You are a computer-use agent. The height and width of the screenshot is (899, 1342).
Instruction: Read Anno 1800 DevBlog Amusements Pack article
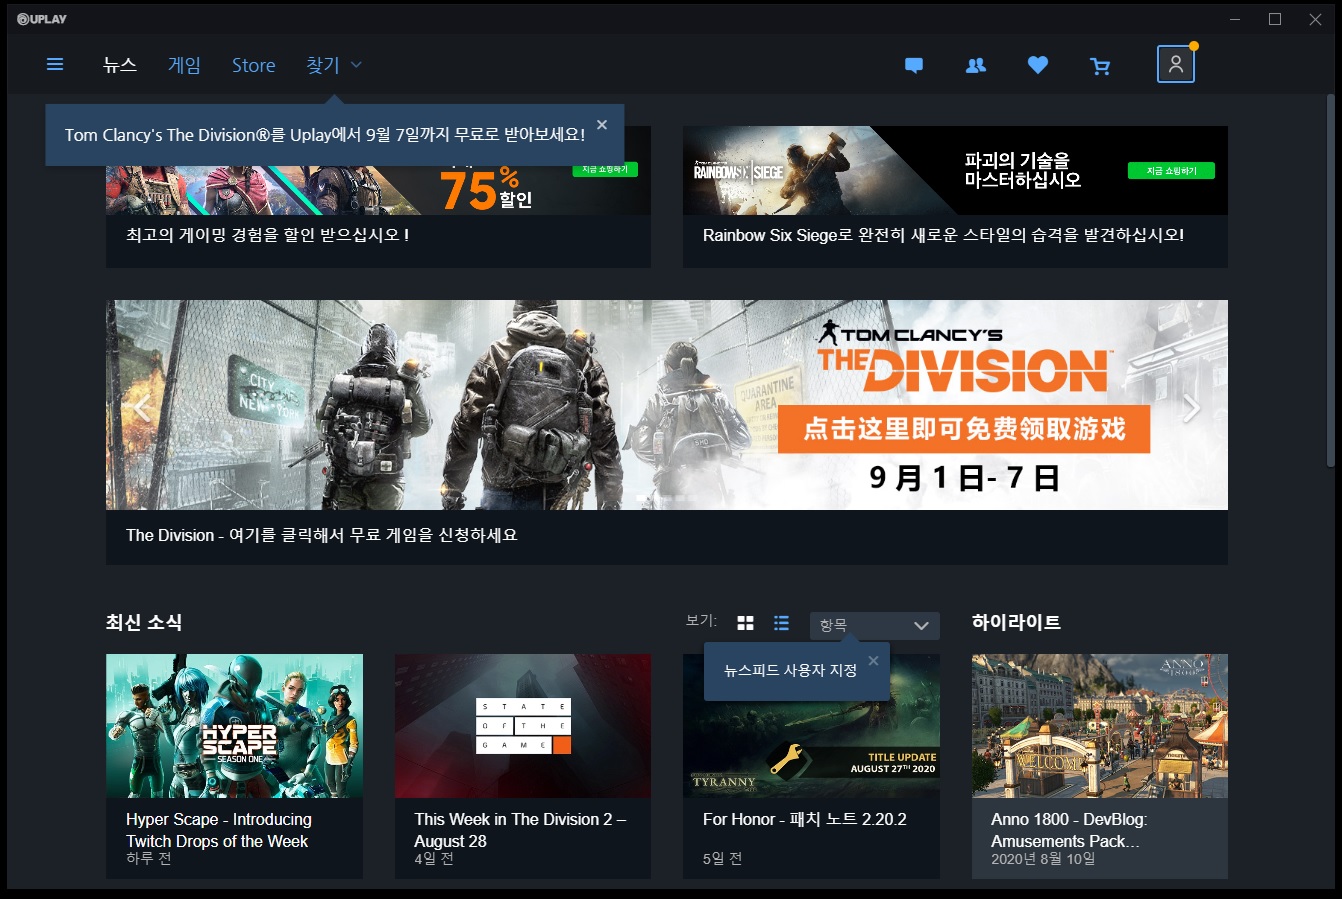pyautogui.click(x=1069, y=830)
